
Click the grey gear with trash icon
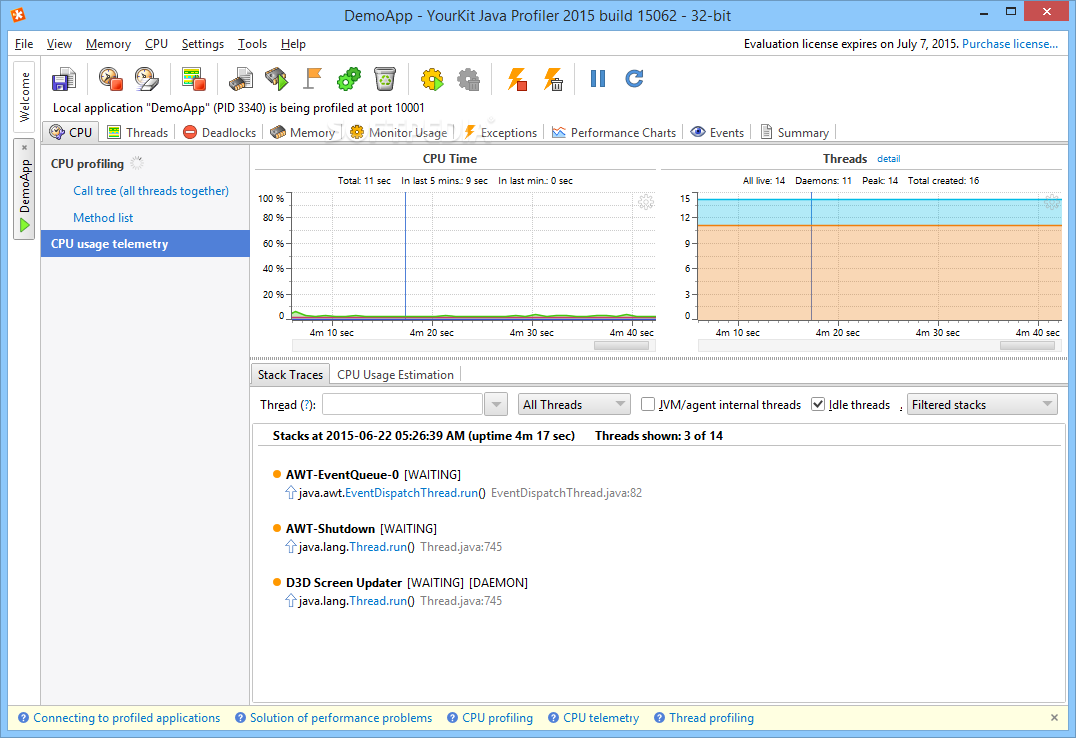469,79
